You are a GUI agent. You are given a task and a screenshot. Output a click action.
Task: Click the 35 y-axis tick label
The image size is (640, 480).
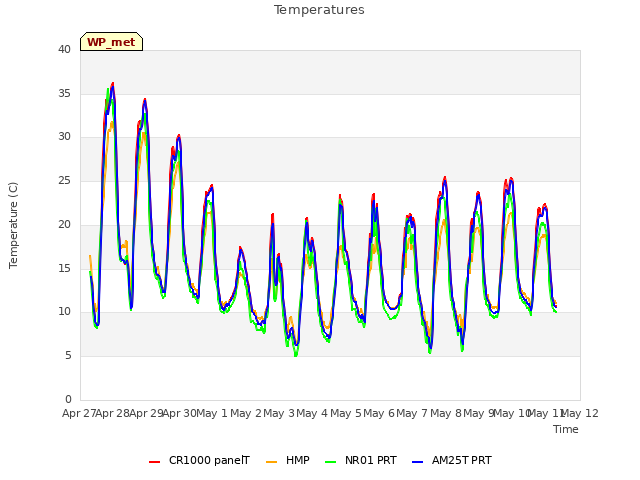(x=64, y=93)
